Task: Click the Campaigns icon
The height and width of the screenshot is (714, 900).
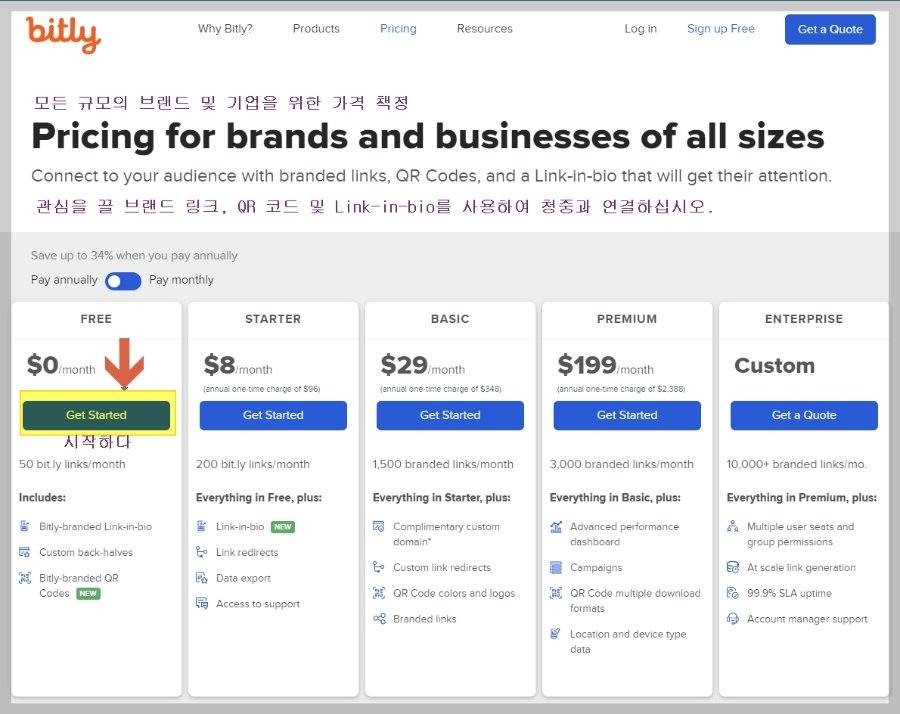Action: tap(556, 568)
